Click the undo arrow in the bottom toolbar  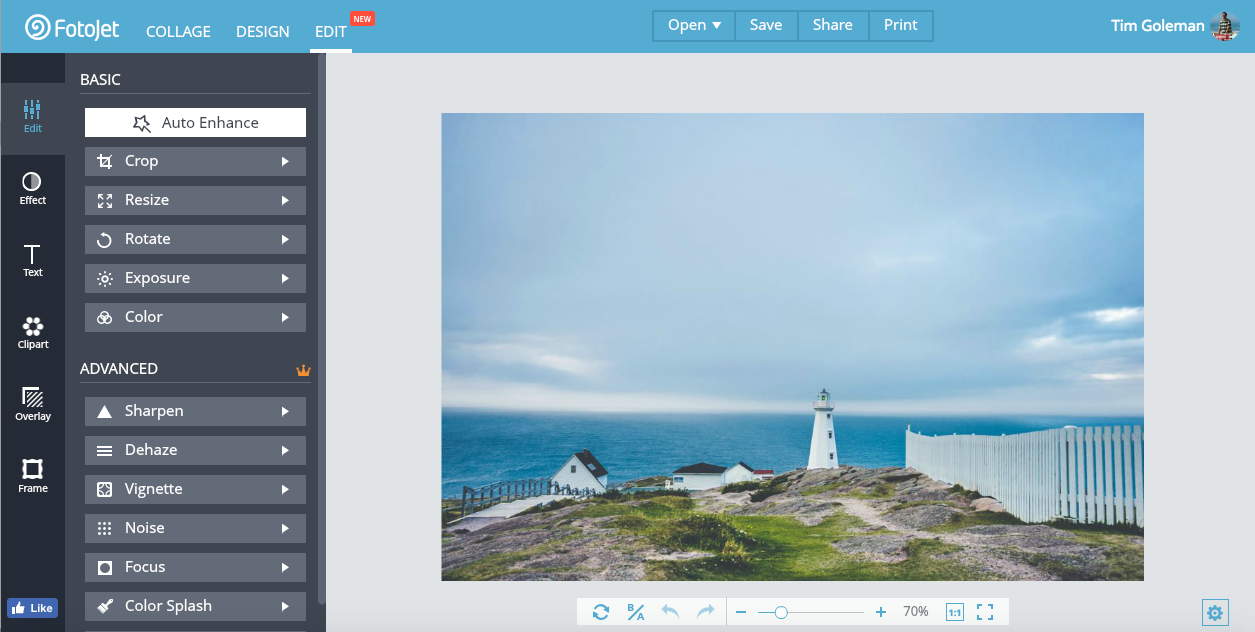670,612
